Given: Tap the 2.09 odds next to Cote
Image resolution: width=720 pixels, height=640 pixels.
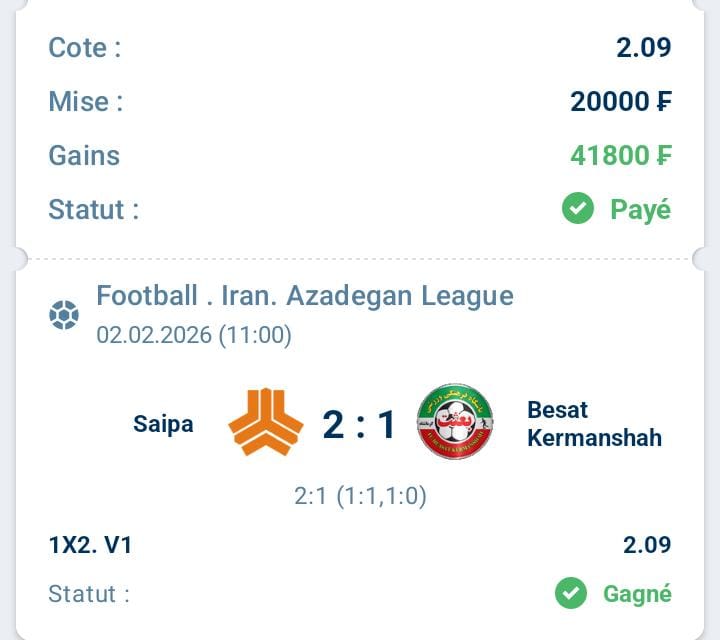Looking at the screenshot, I should [x=644, y=47].
